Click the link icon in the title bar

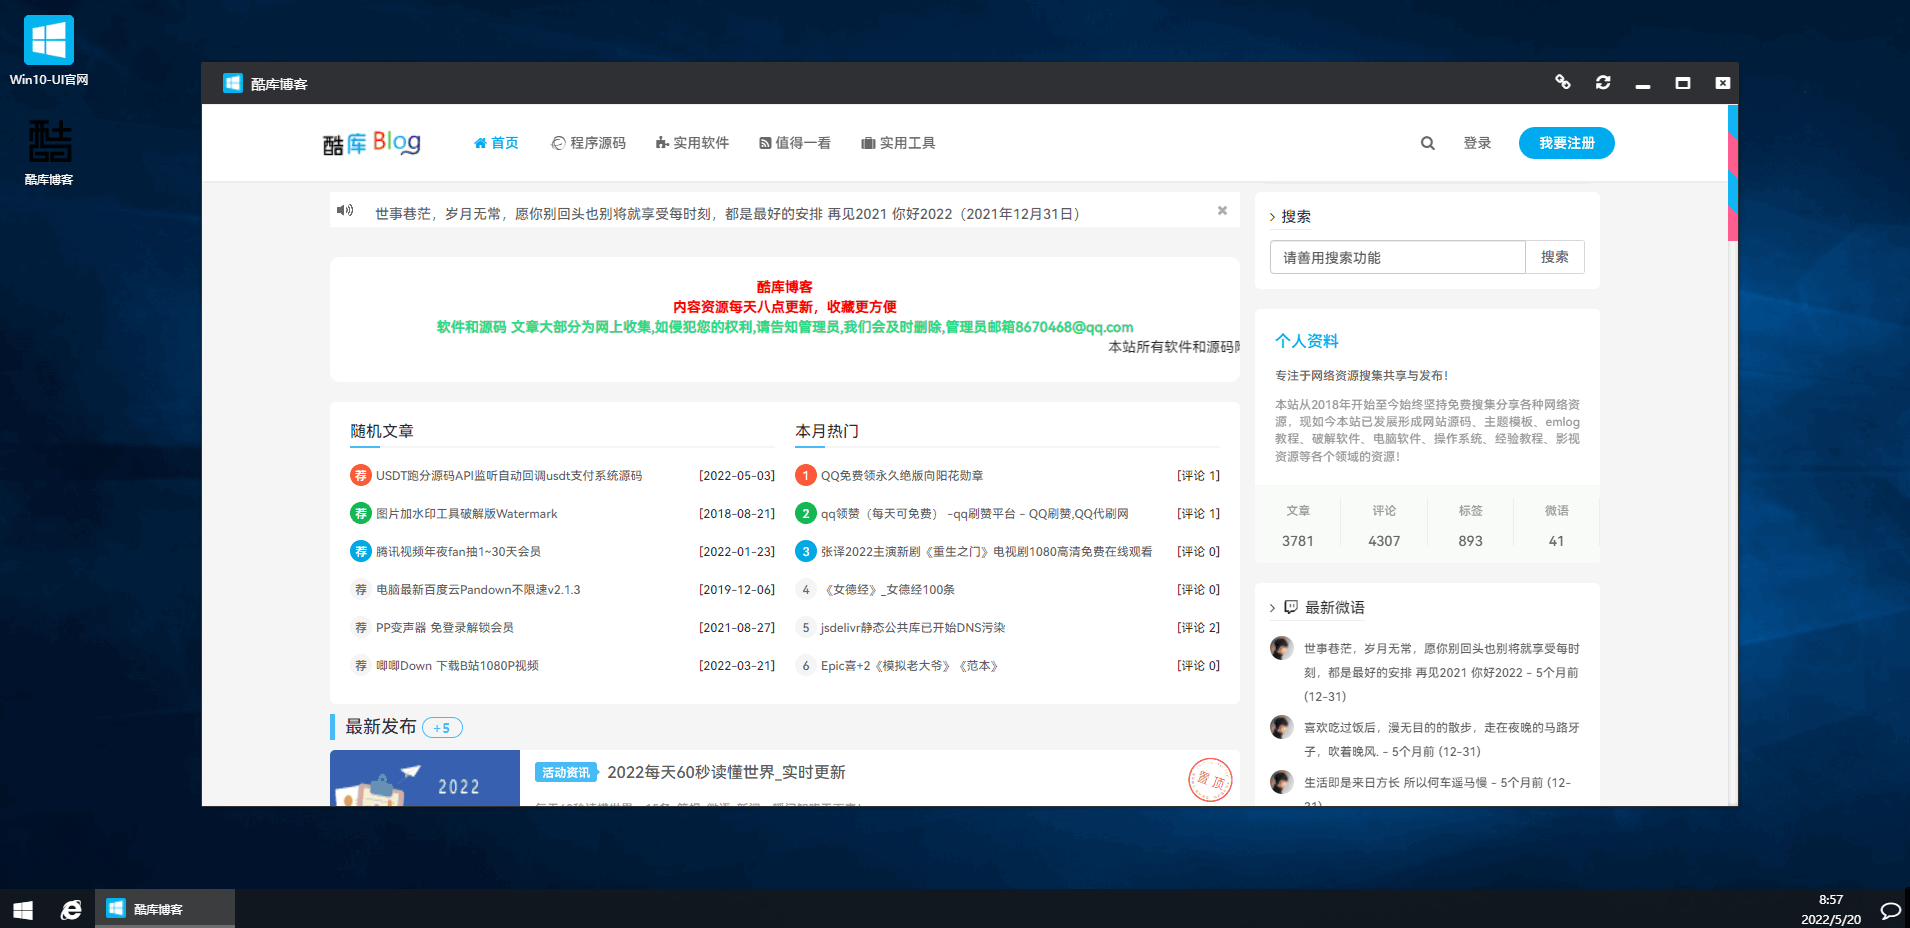pos(1562,82)
